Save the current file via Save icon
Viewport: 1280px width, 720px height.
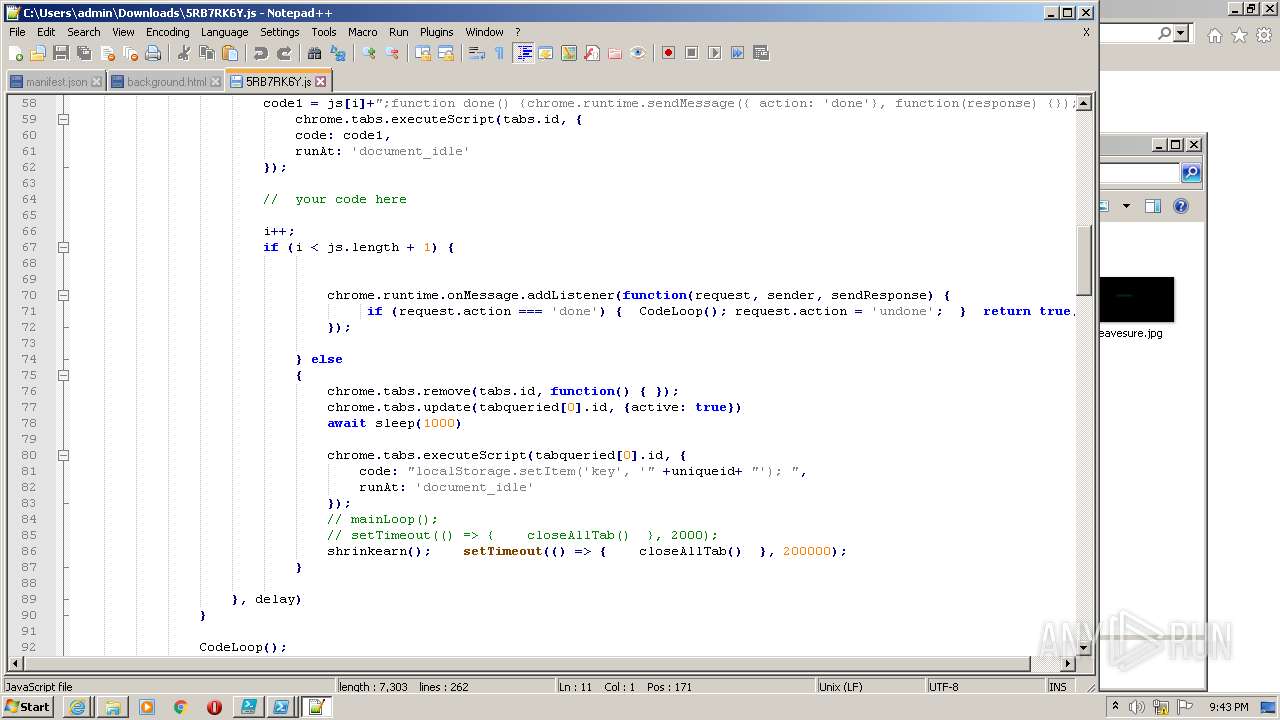click(61, 53)
